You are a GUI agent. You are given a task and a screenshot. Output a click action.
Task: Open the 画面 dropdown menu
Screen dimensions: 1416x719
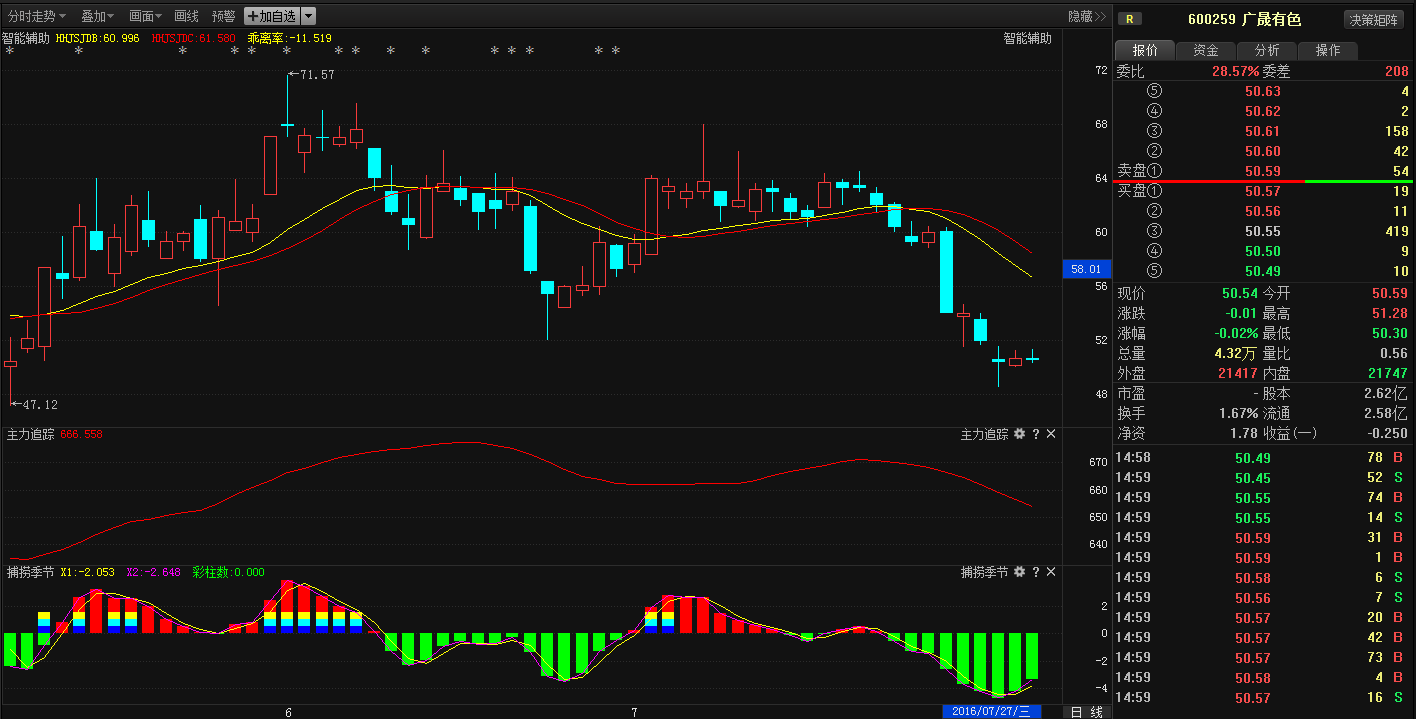(146, 16)
